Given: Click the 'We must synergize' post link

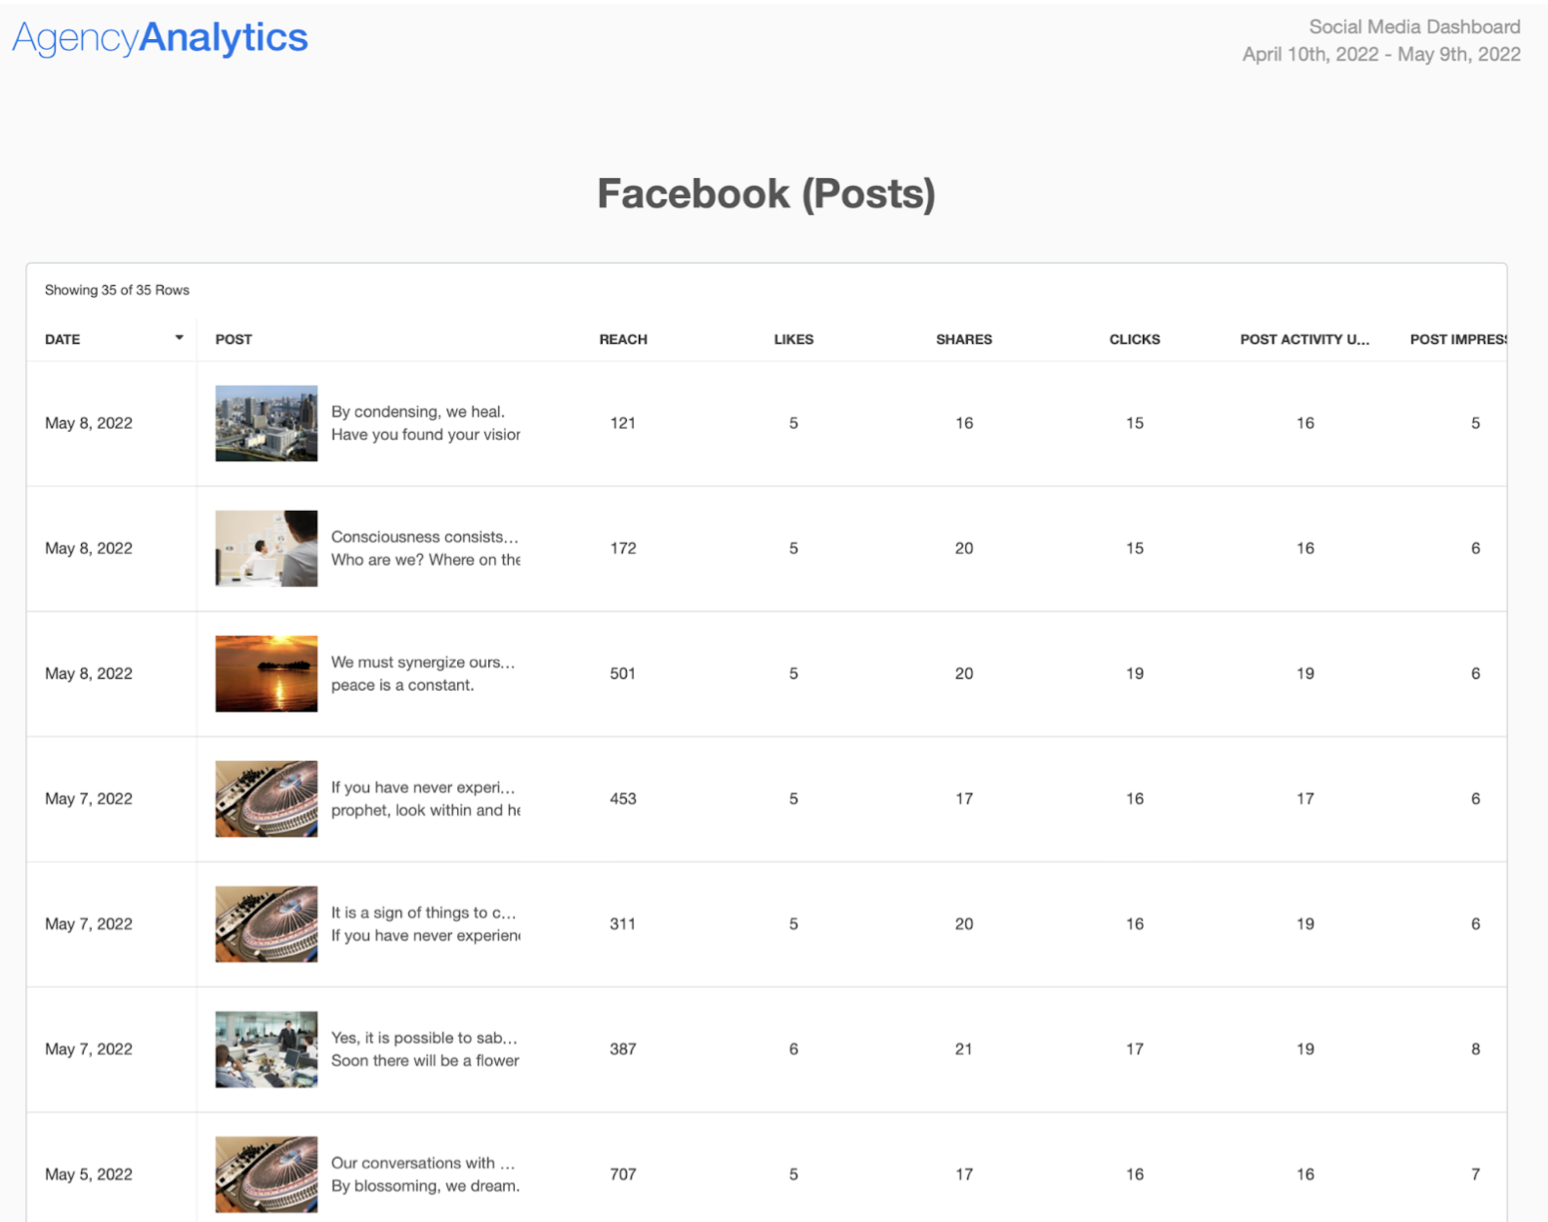Looking at the screenshot, I should tap(425, 673).
